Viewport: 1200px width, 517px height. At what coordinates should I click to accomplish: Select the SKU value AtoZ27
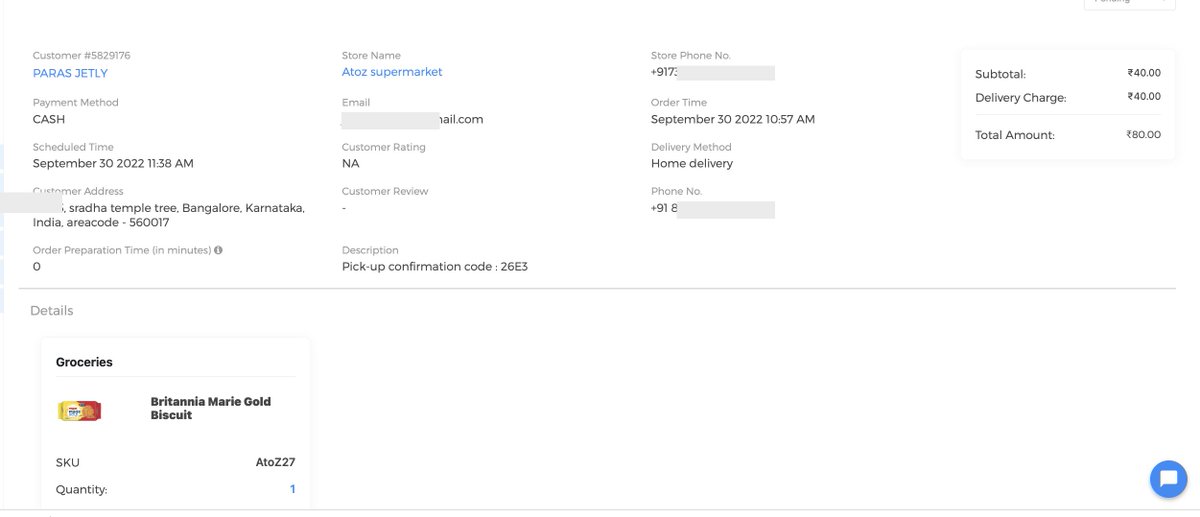coord(276,462)
